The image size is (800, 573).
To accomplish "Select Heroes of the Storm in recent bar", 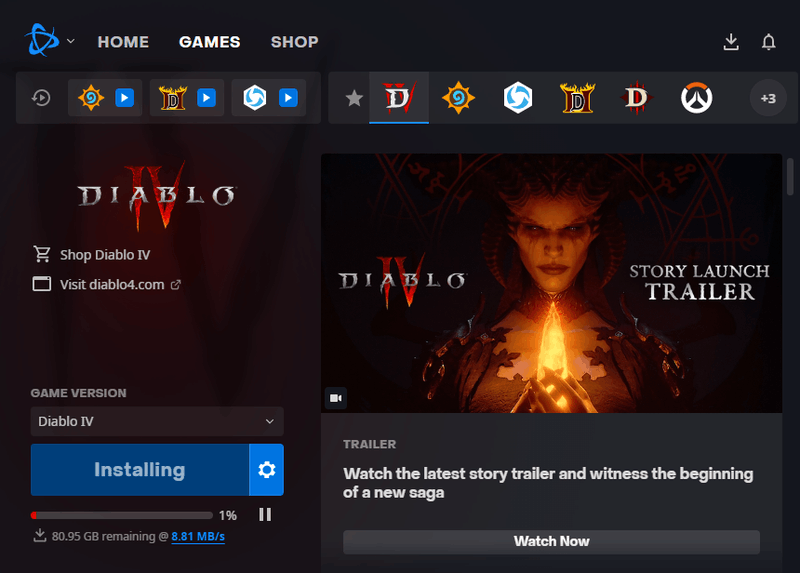I will click(x=255, y=97).
